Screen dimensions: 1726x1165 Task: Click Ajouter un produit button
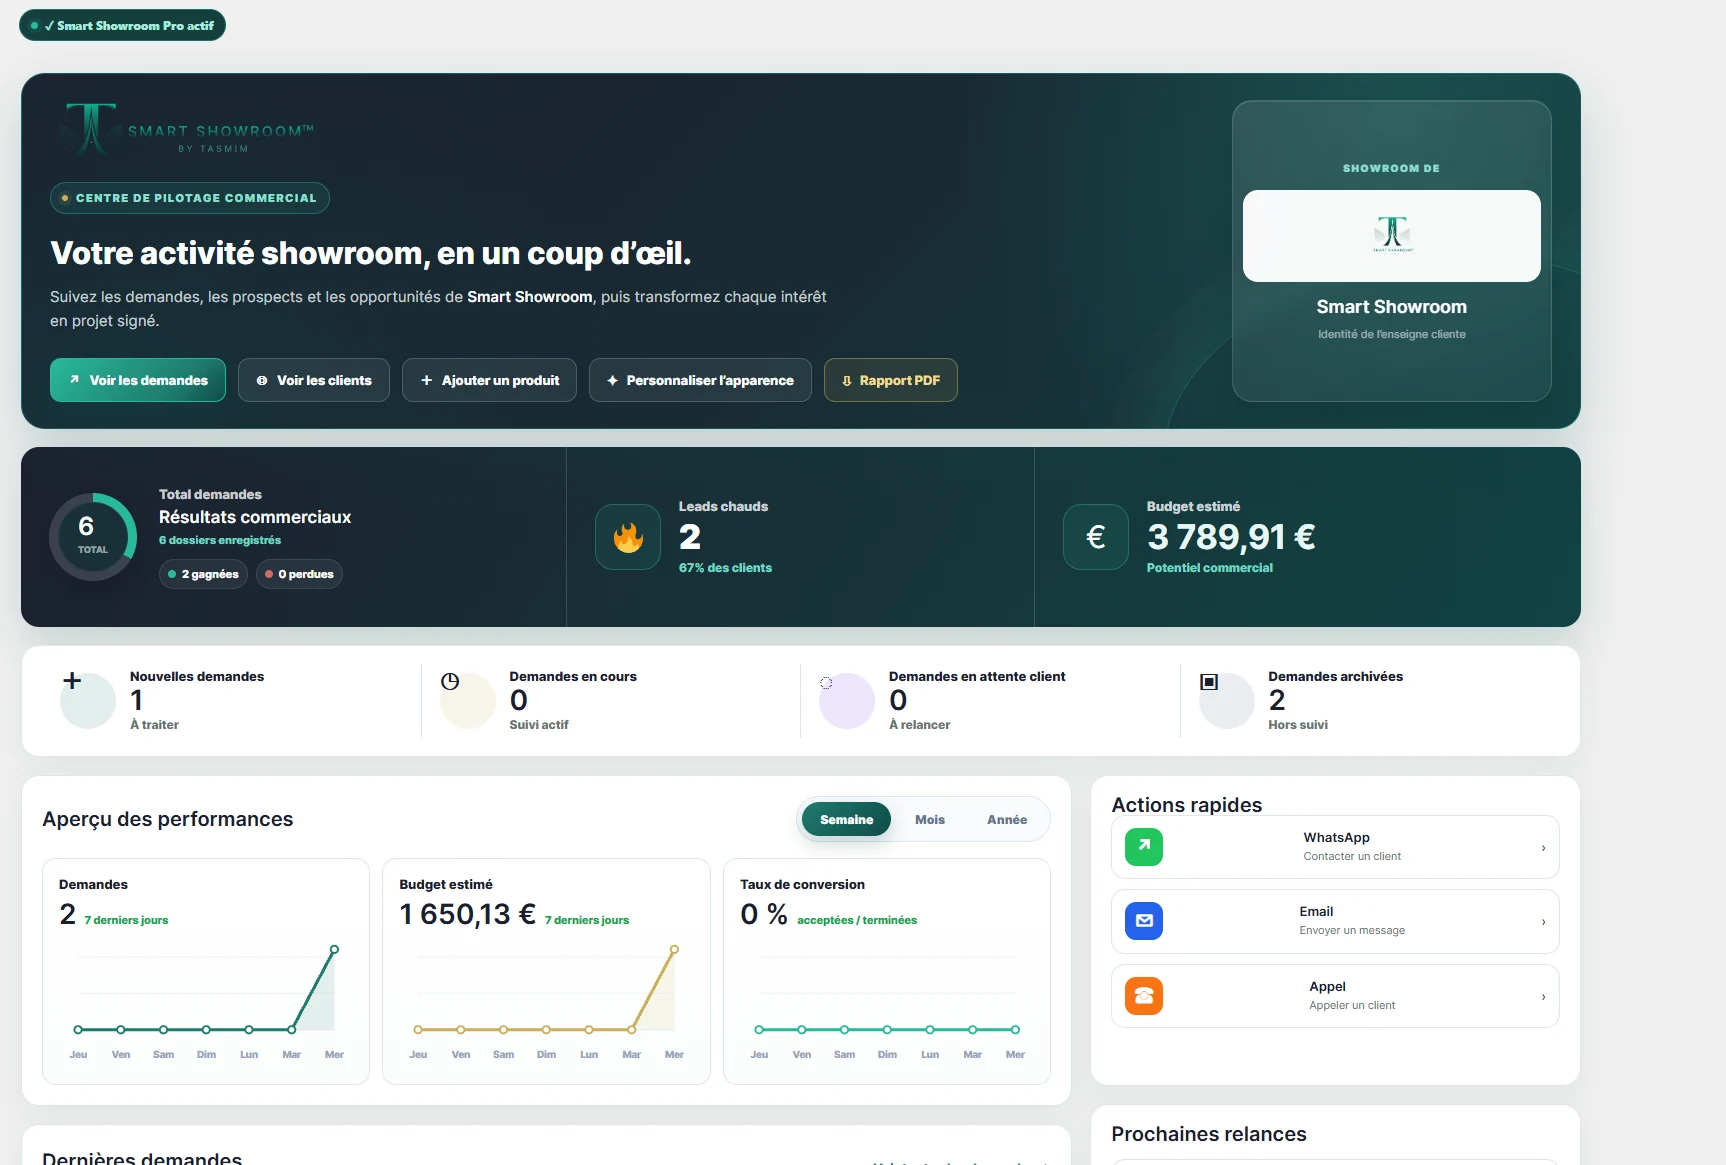click(489, 380)
